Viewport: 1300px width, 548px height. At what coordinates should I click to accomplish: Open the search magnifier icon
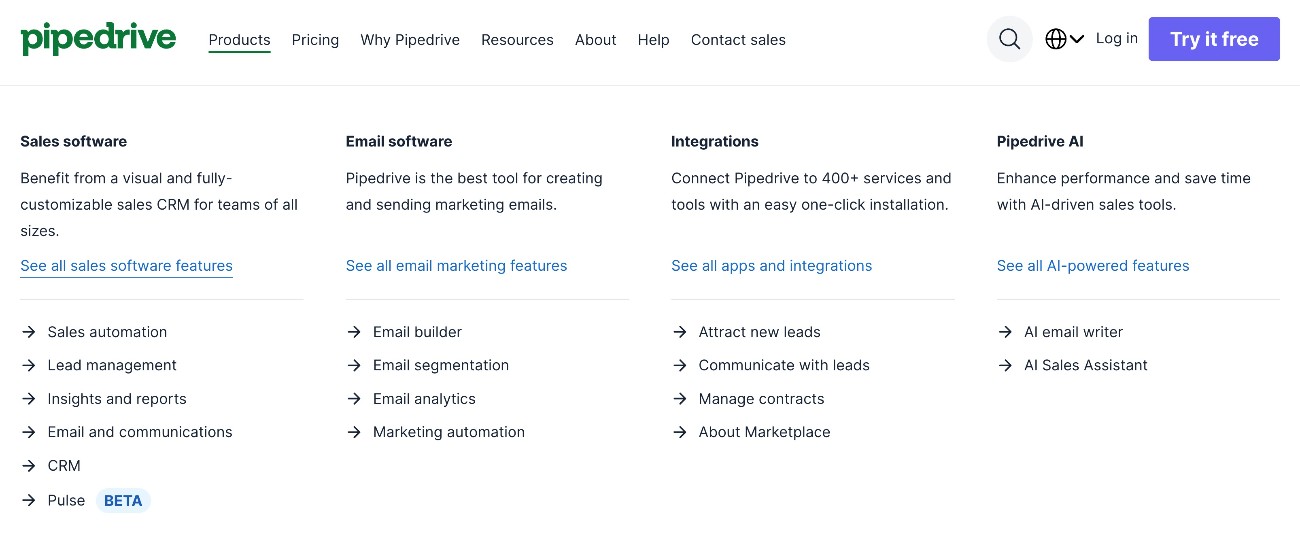(x=1010, y=39)
